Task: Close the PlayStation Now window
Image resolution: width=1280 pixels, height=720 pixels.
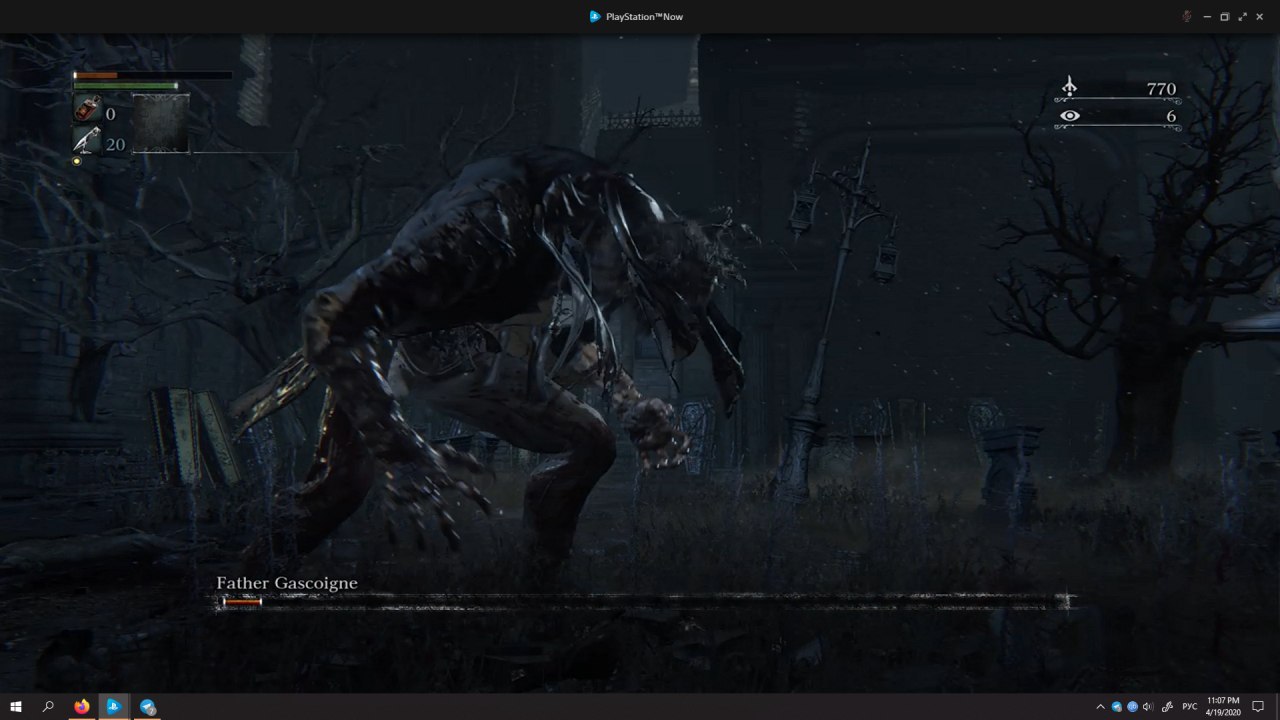Action: pyautogui.click(x=1260, y=17)
